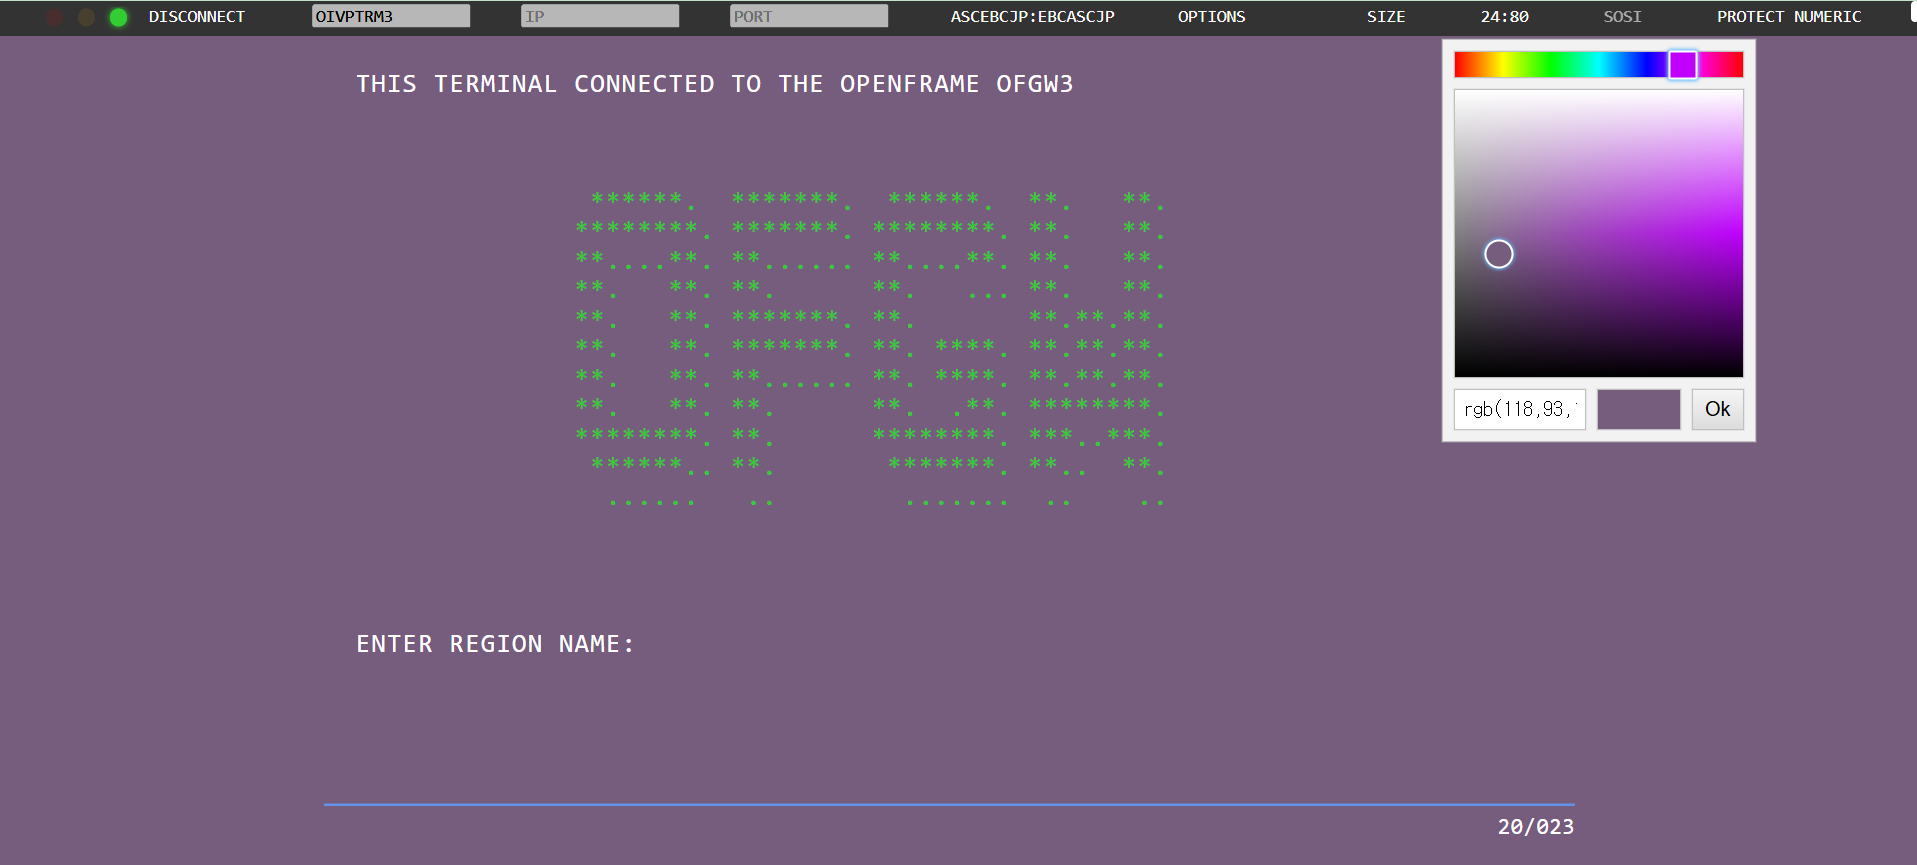Open the 24:80 screen size selector
This screenshot has height=865, width=1917.
[x=1504, y=17]
